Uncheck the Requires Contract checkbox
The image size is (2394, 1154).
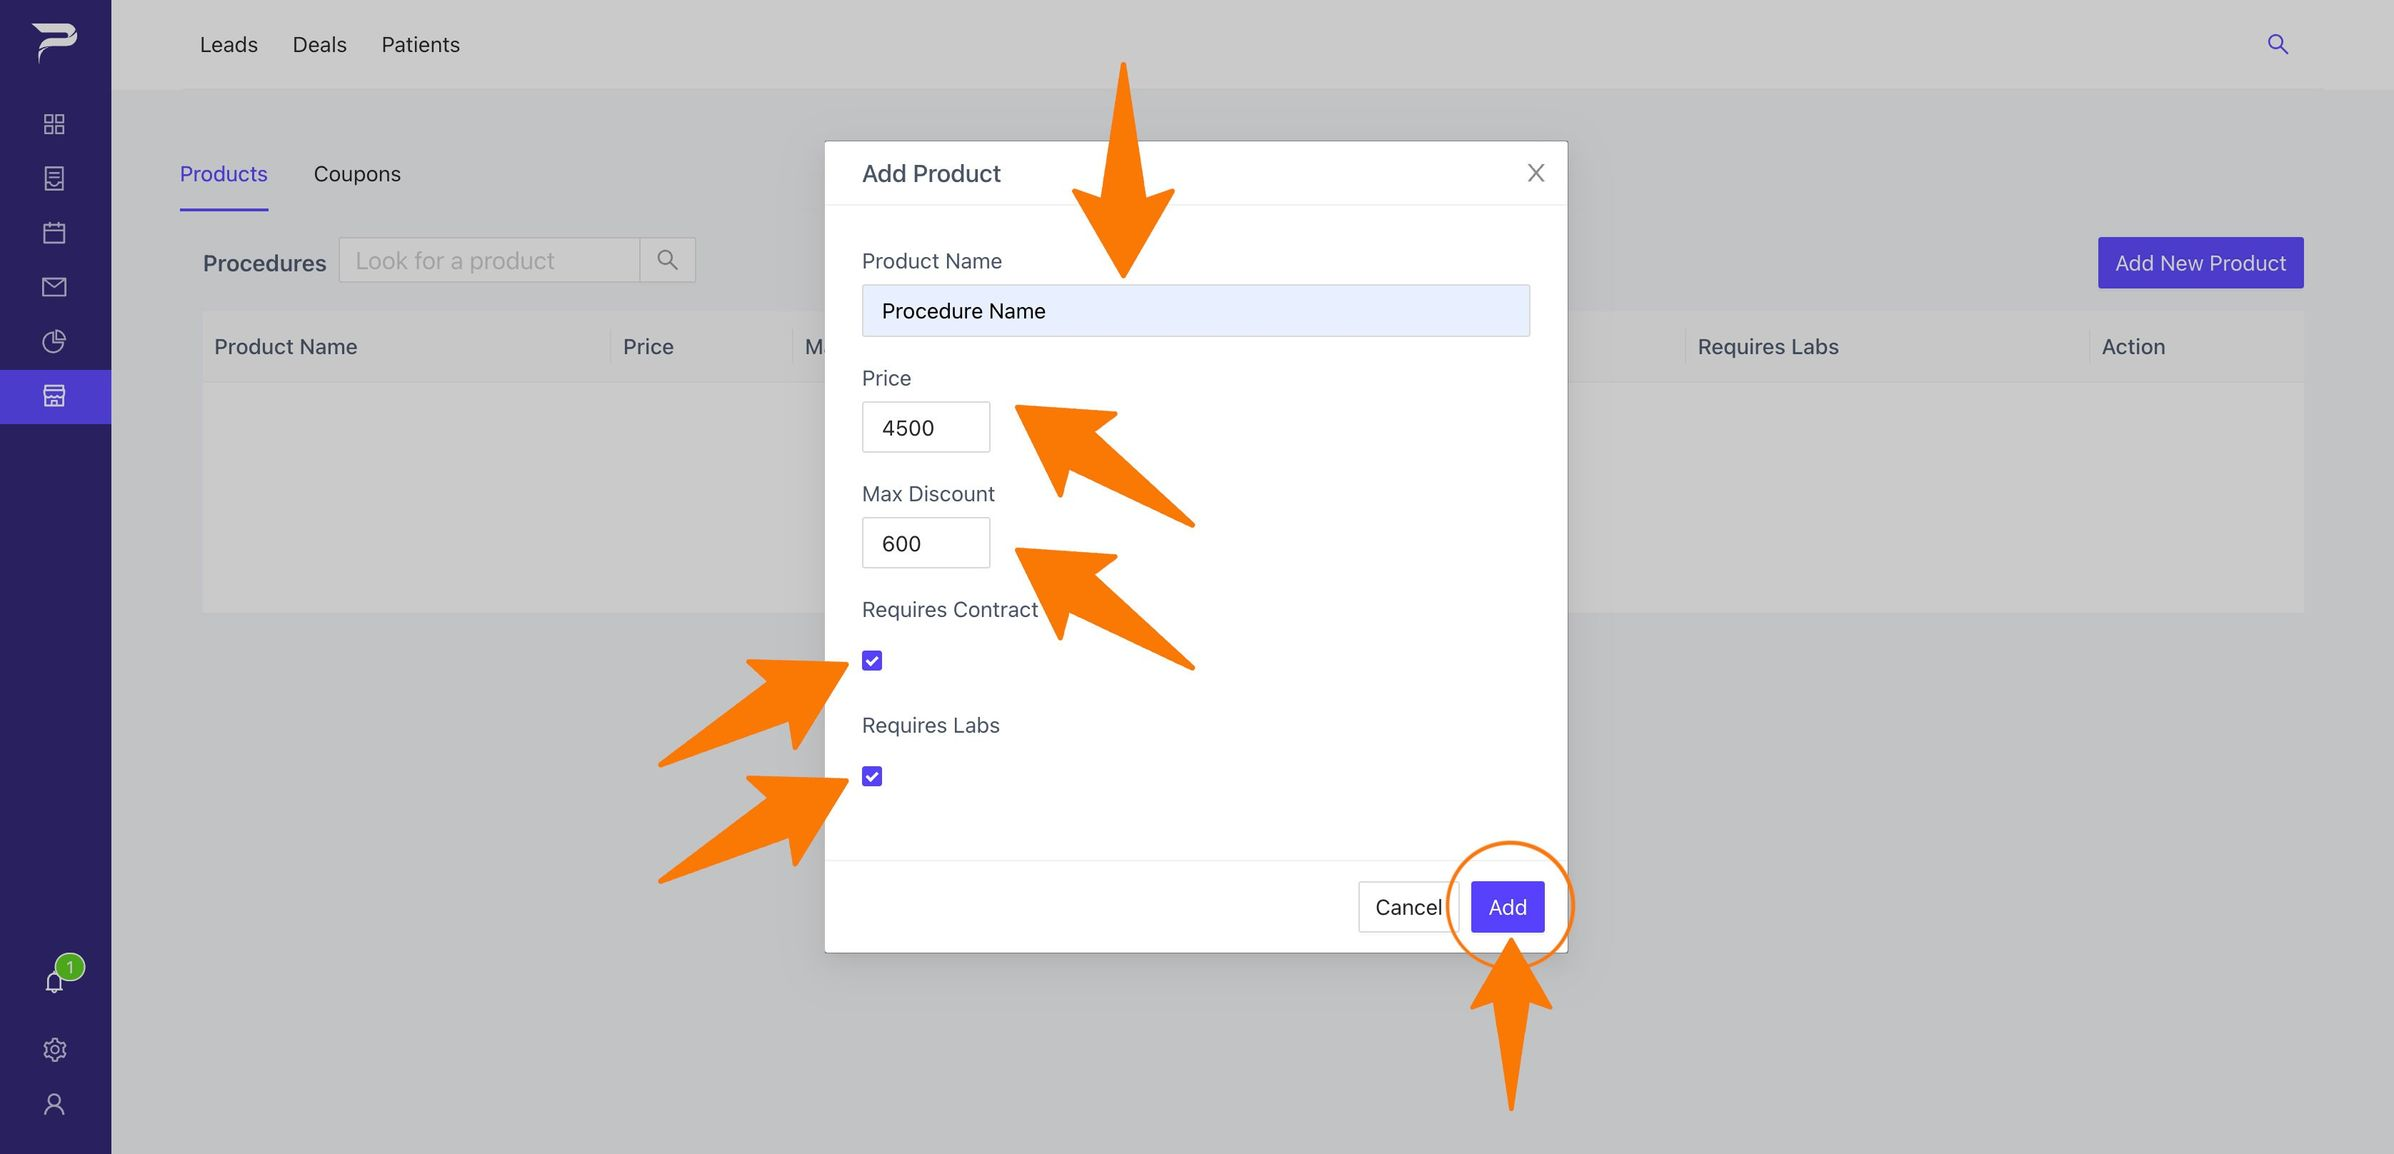click(872, 661)
